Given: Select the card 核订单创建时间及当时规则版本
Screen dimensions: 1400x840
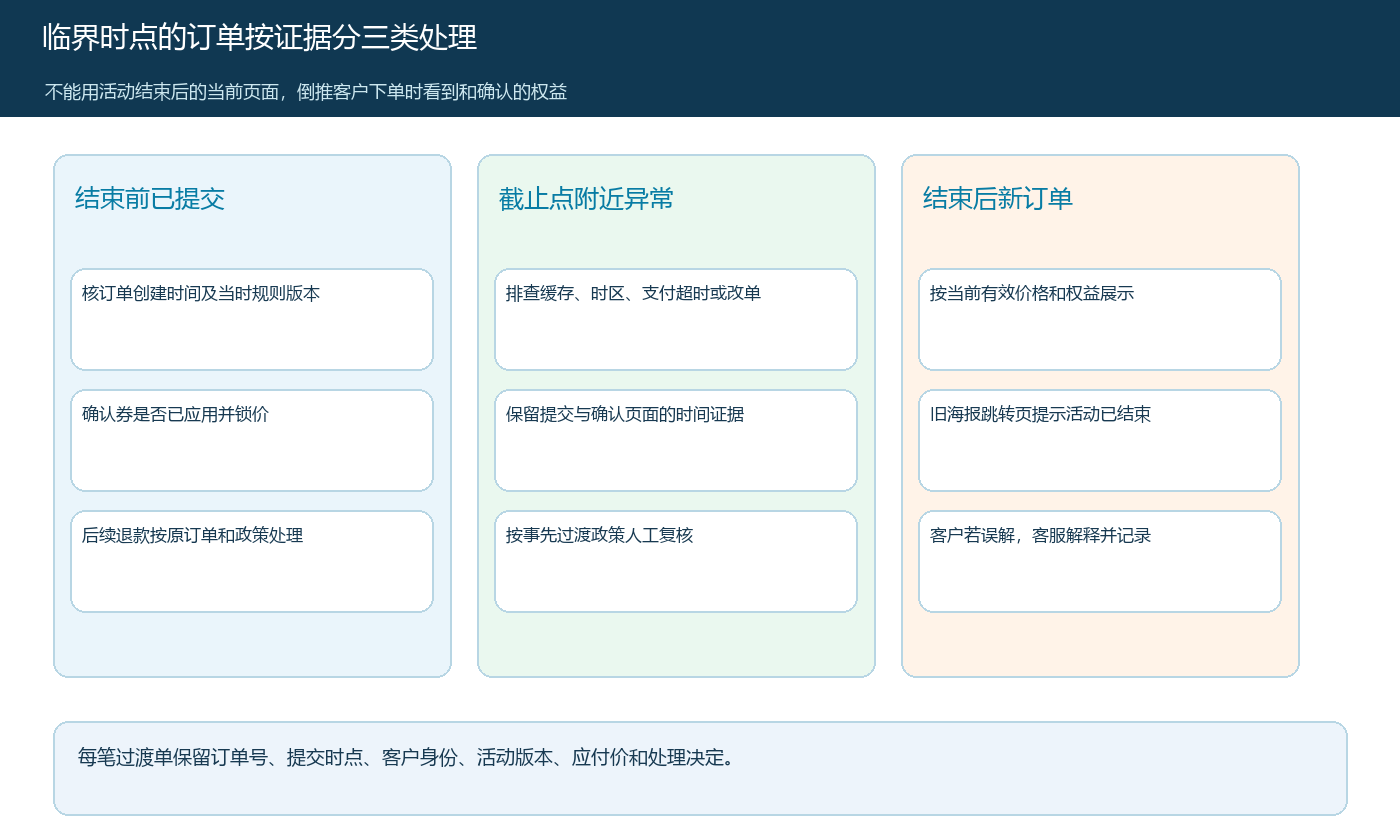Looking at the screenshot, I should coord(252,319).
